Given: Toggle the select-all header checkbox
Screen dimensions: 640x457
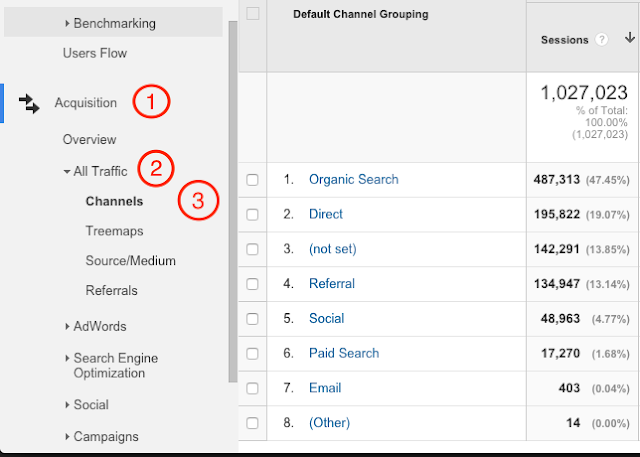Looking at the screenshot, I should click(x=253, y=14).
